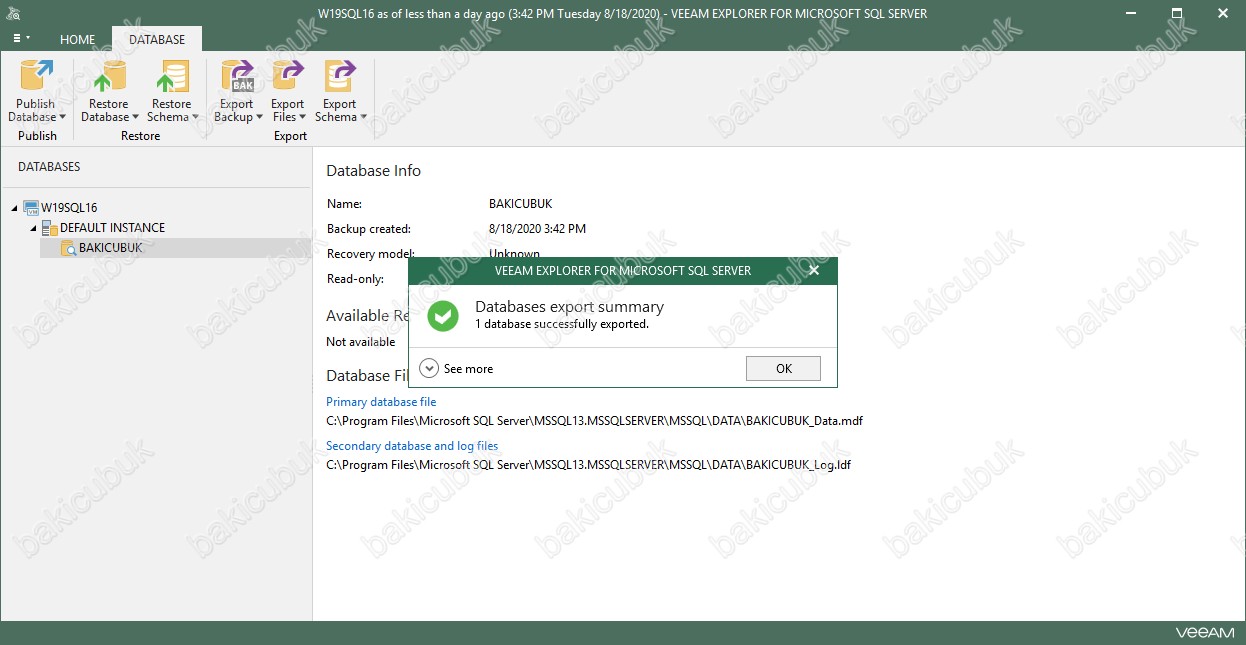
Task: Click the Export Backup icon
Action: [x=237, y=77]
